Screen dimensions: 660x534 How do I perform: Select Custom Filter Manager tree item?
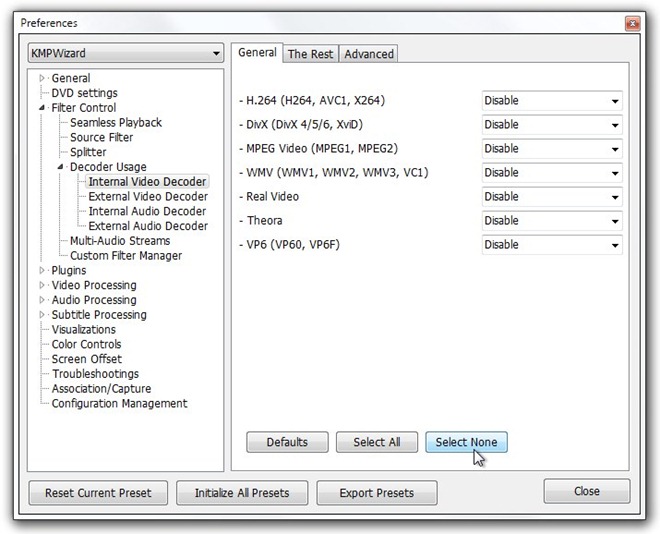[126, 256]
